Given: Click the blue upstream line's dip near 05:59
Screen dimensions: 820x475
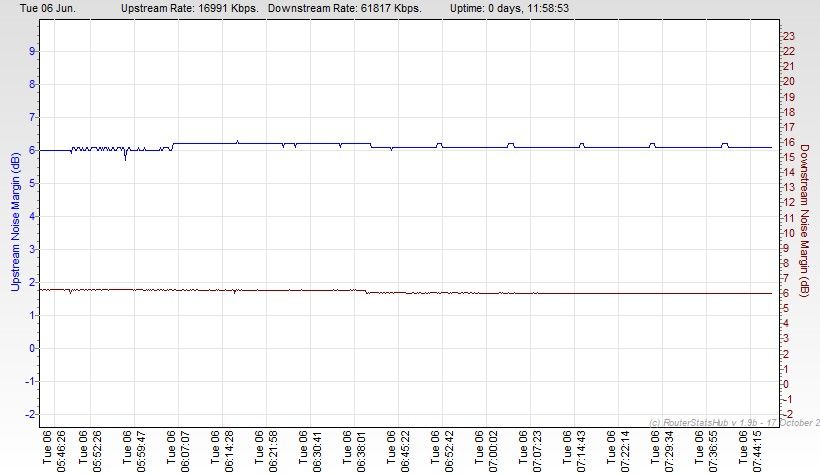Looking at the screenshot, I should tap(126, 155).
